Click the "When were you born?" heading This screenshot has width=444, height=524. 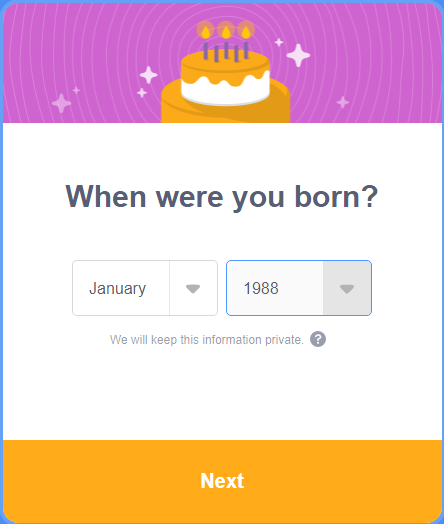pyautogui.click(x=221, y=197)
